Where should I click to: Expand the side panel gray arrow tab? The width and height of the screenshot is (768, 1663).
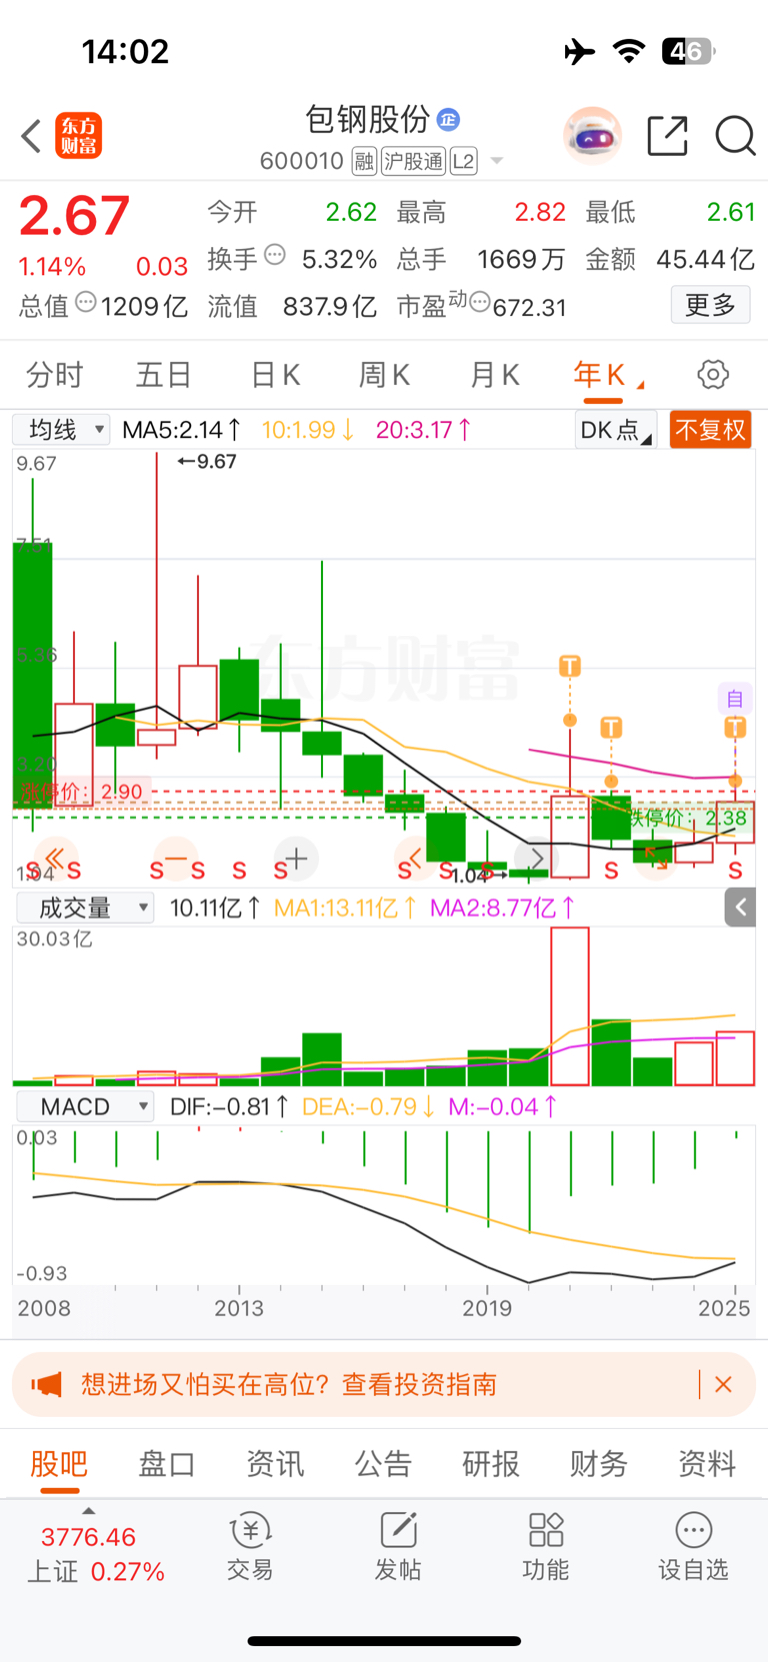740,907
